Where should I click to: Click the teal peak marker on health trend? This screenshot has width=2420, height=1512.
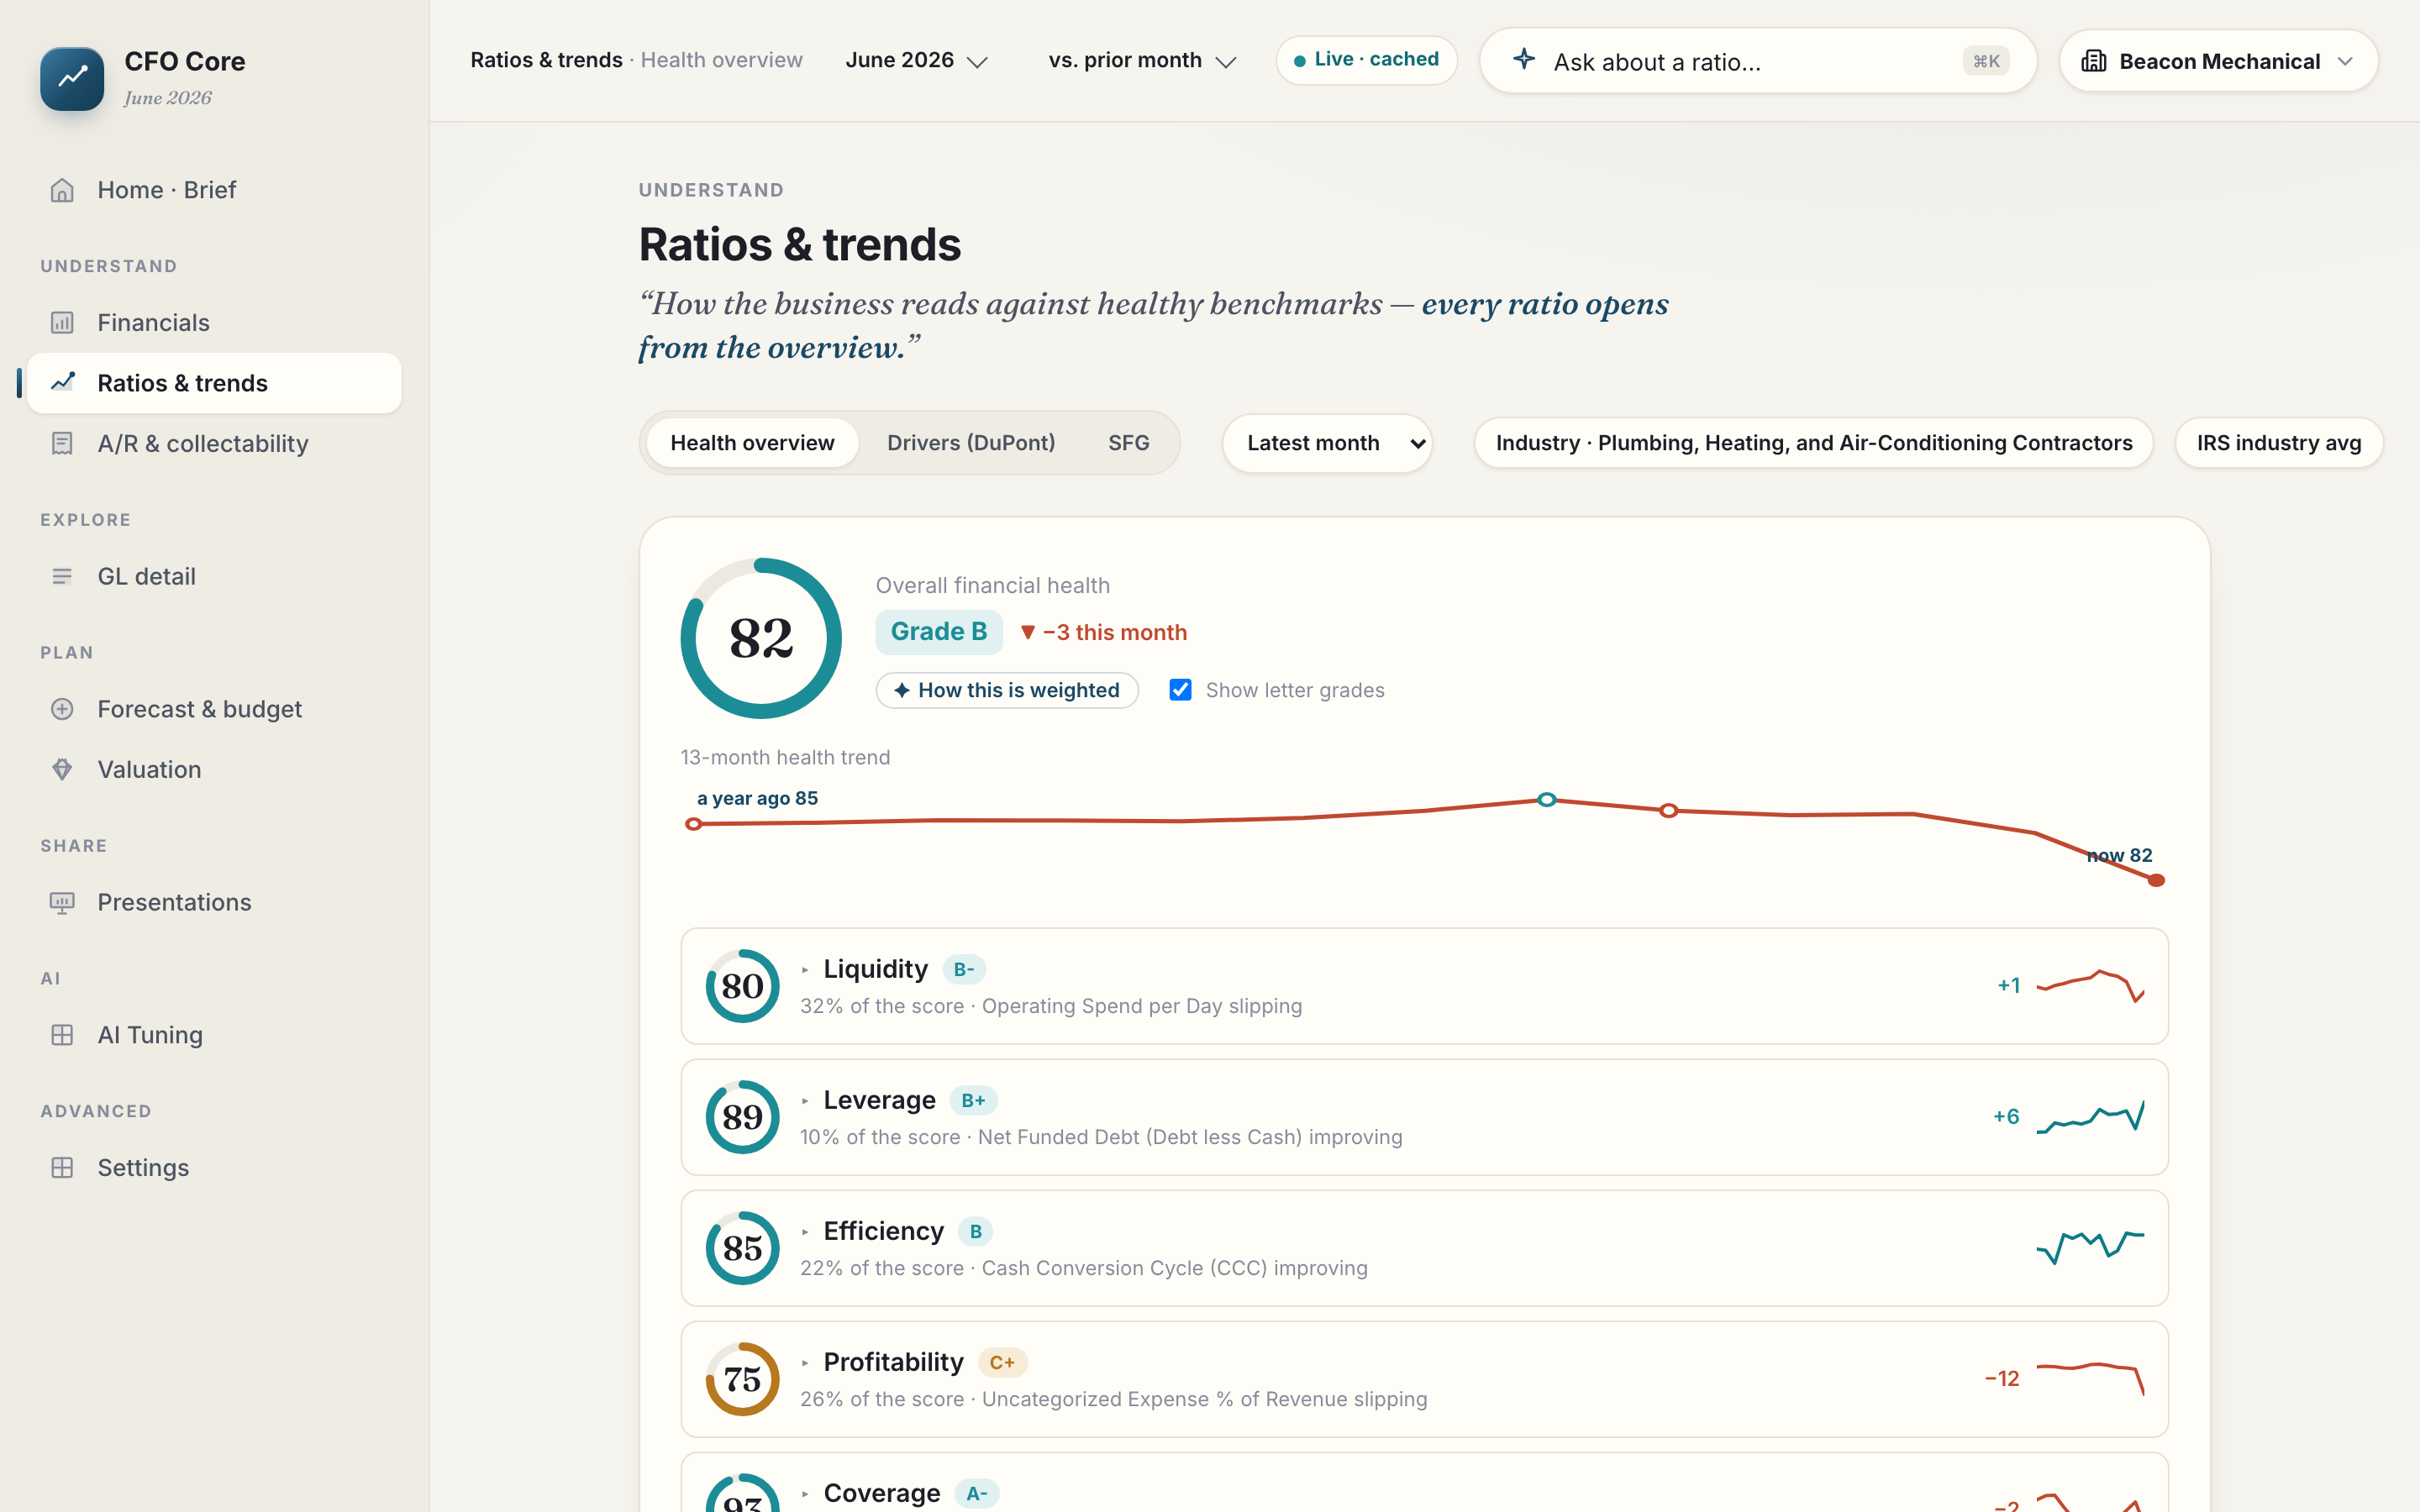pos(1547,799)
